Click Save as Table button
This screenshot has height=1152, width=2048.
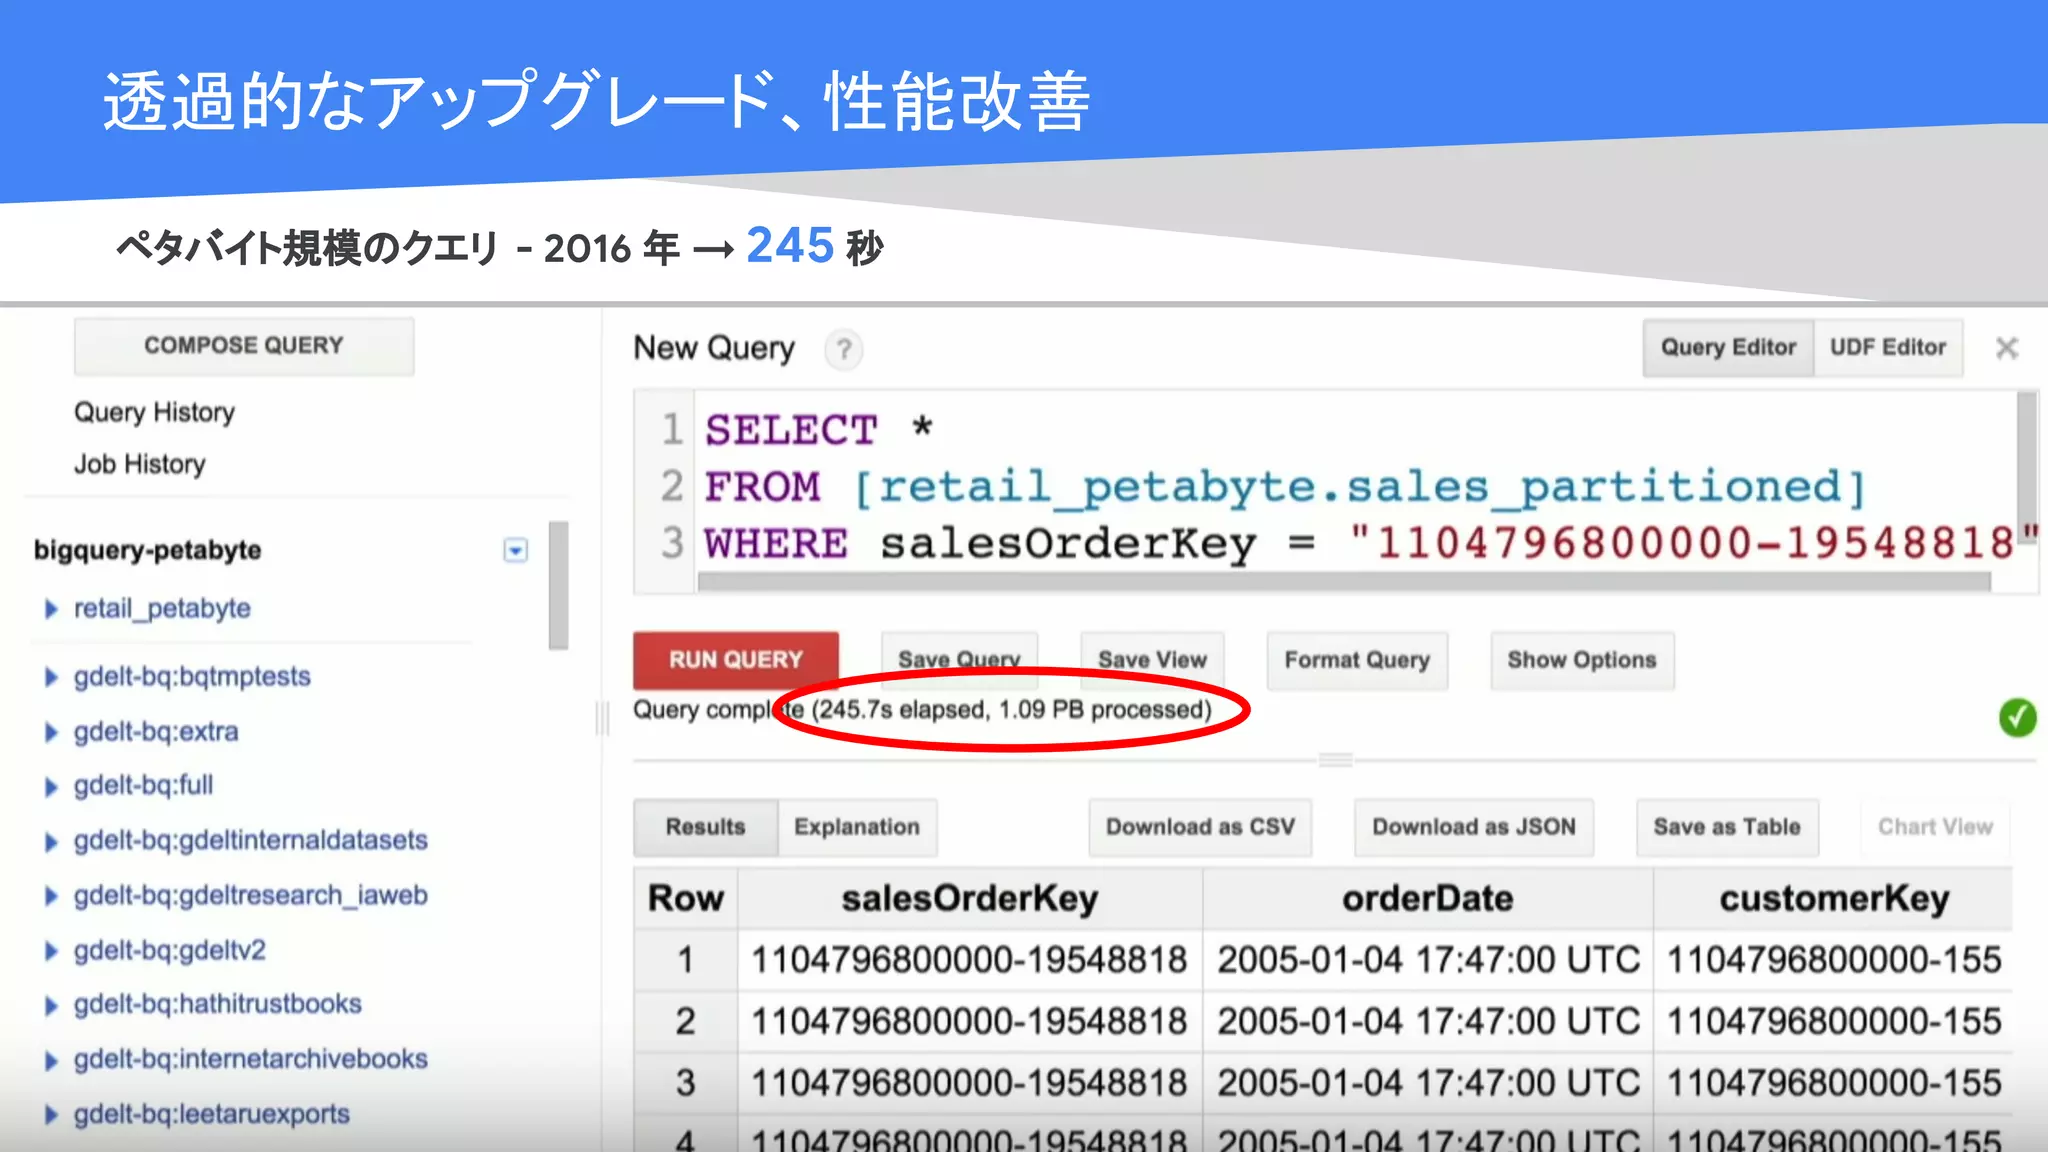[x=1727, y=827]
